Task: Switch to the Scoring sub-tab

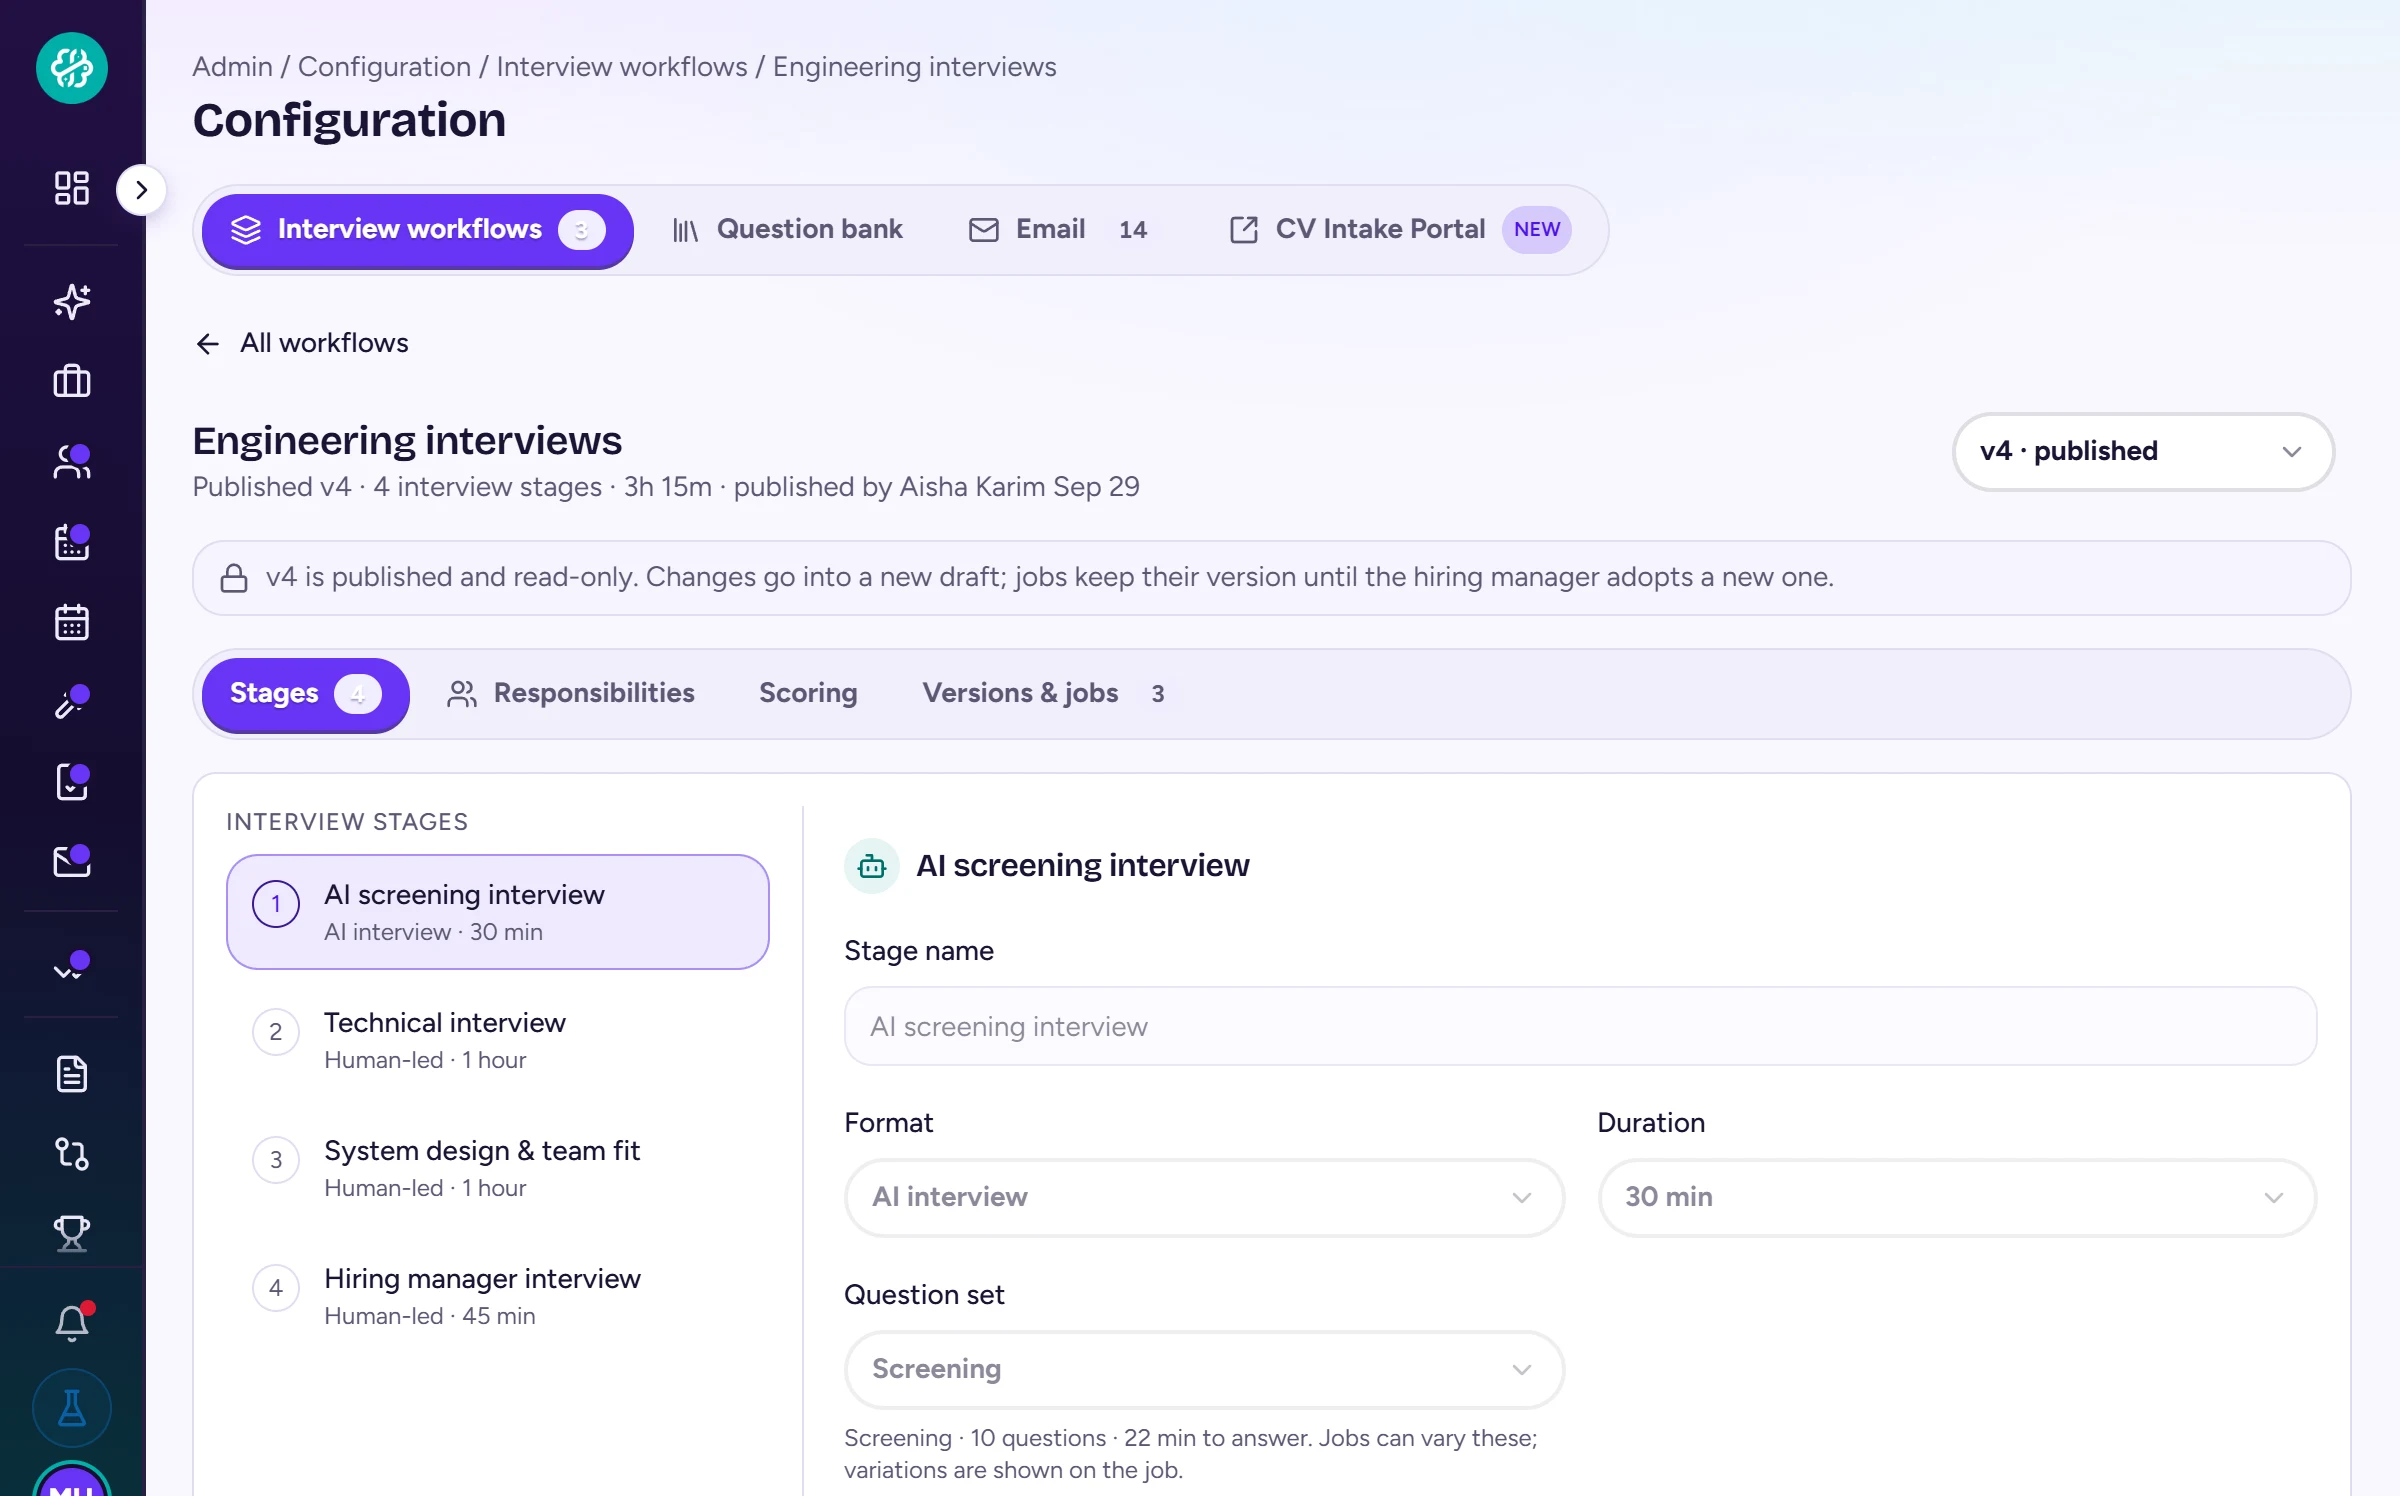Action: click(x=808, y=694)
